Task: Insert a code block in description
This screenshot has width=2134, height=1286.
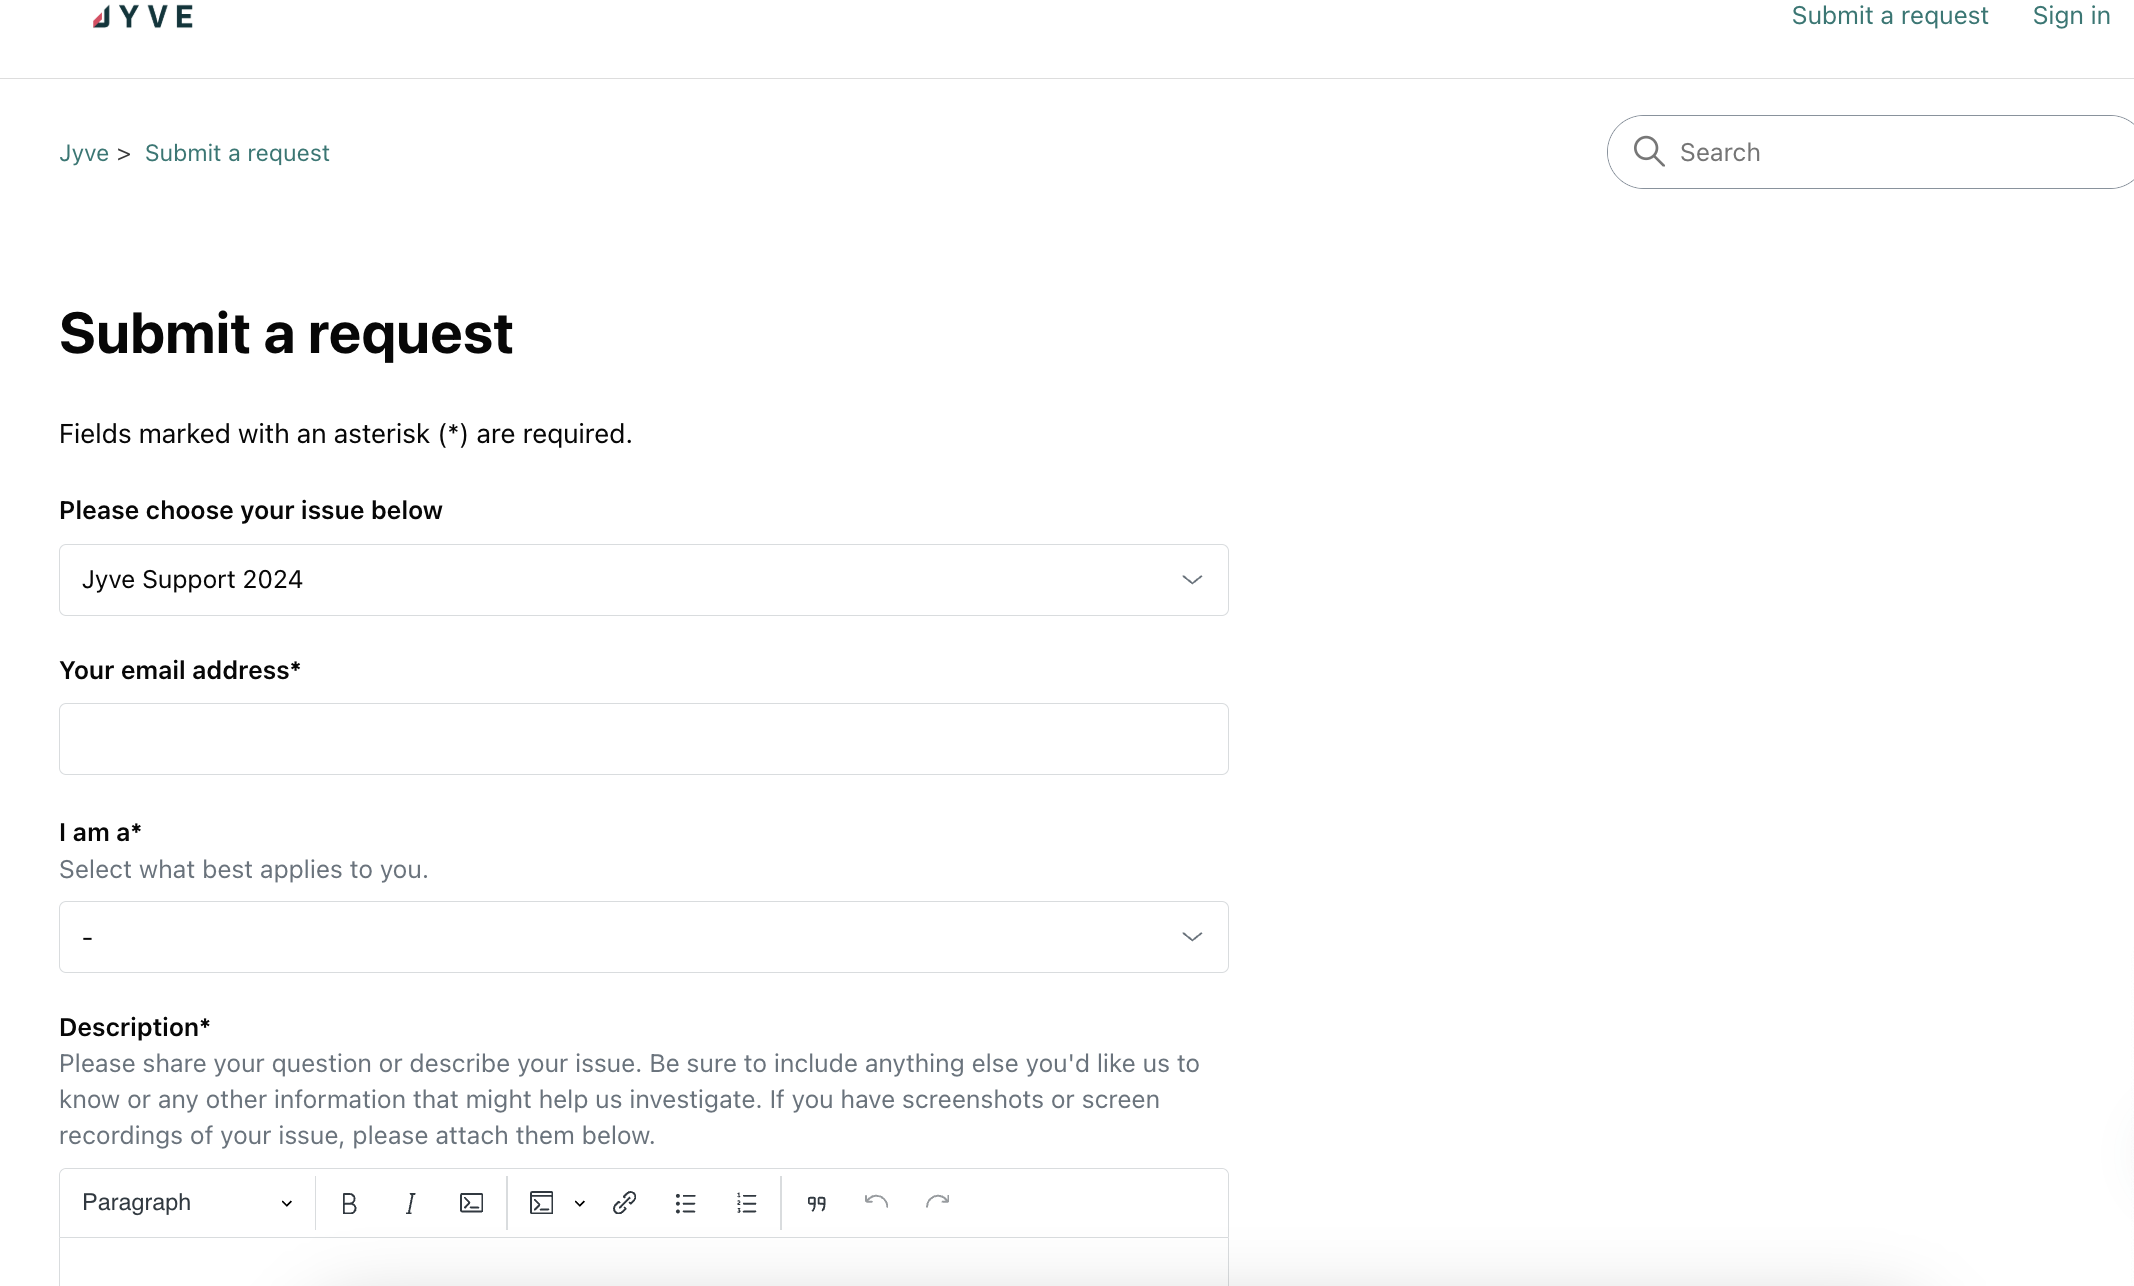Action: point(542,1203)
